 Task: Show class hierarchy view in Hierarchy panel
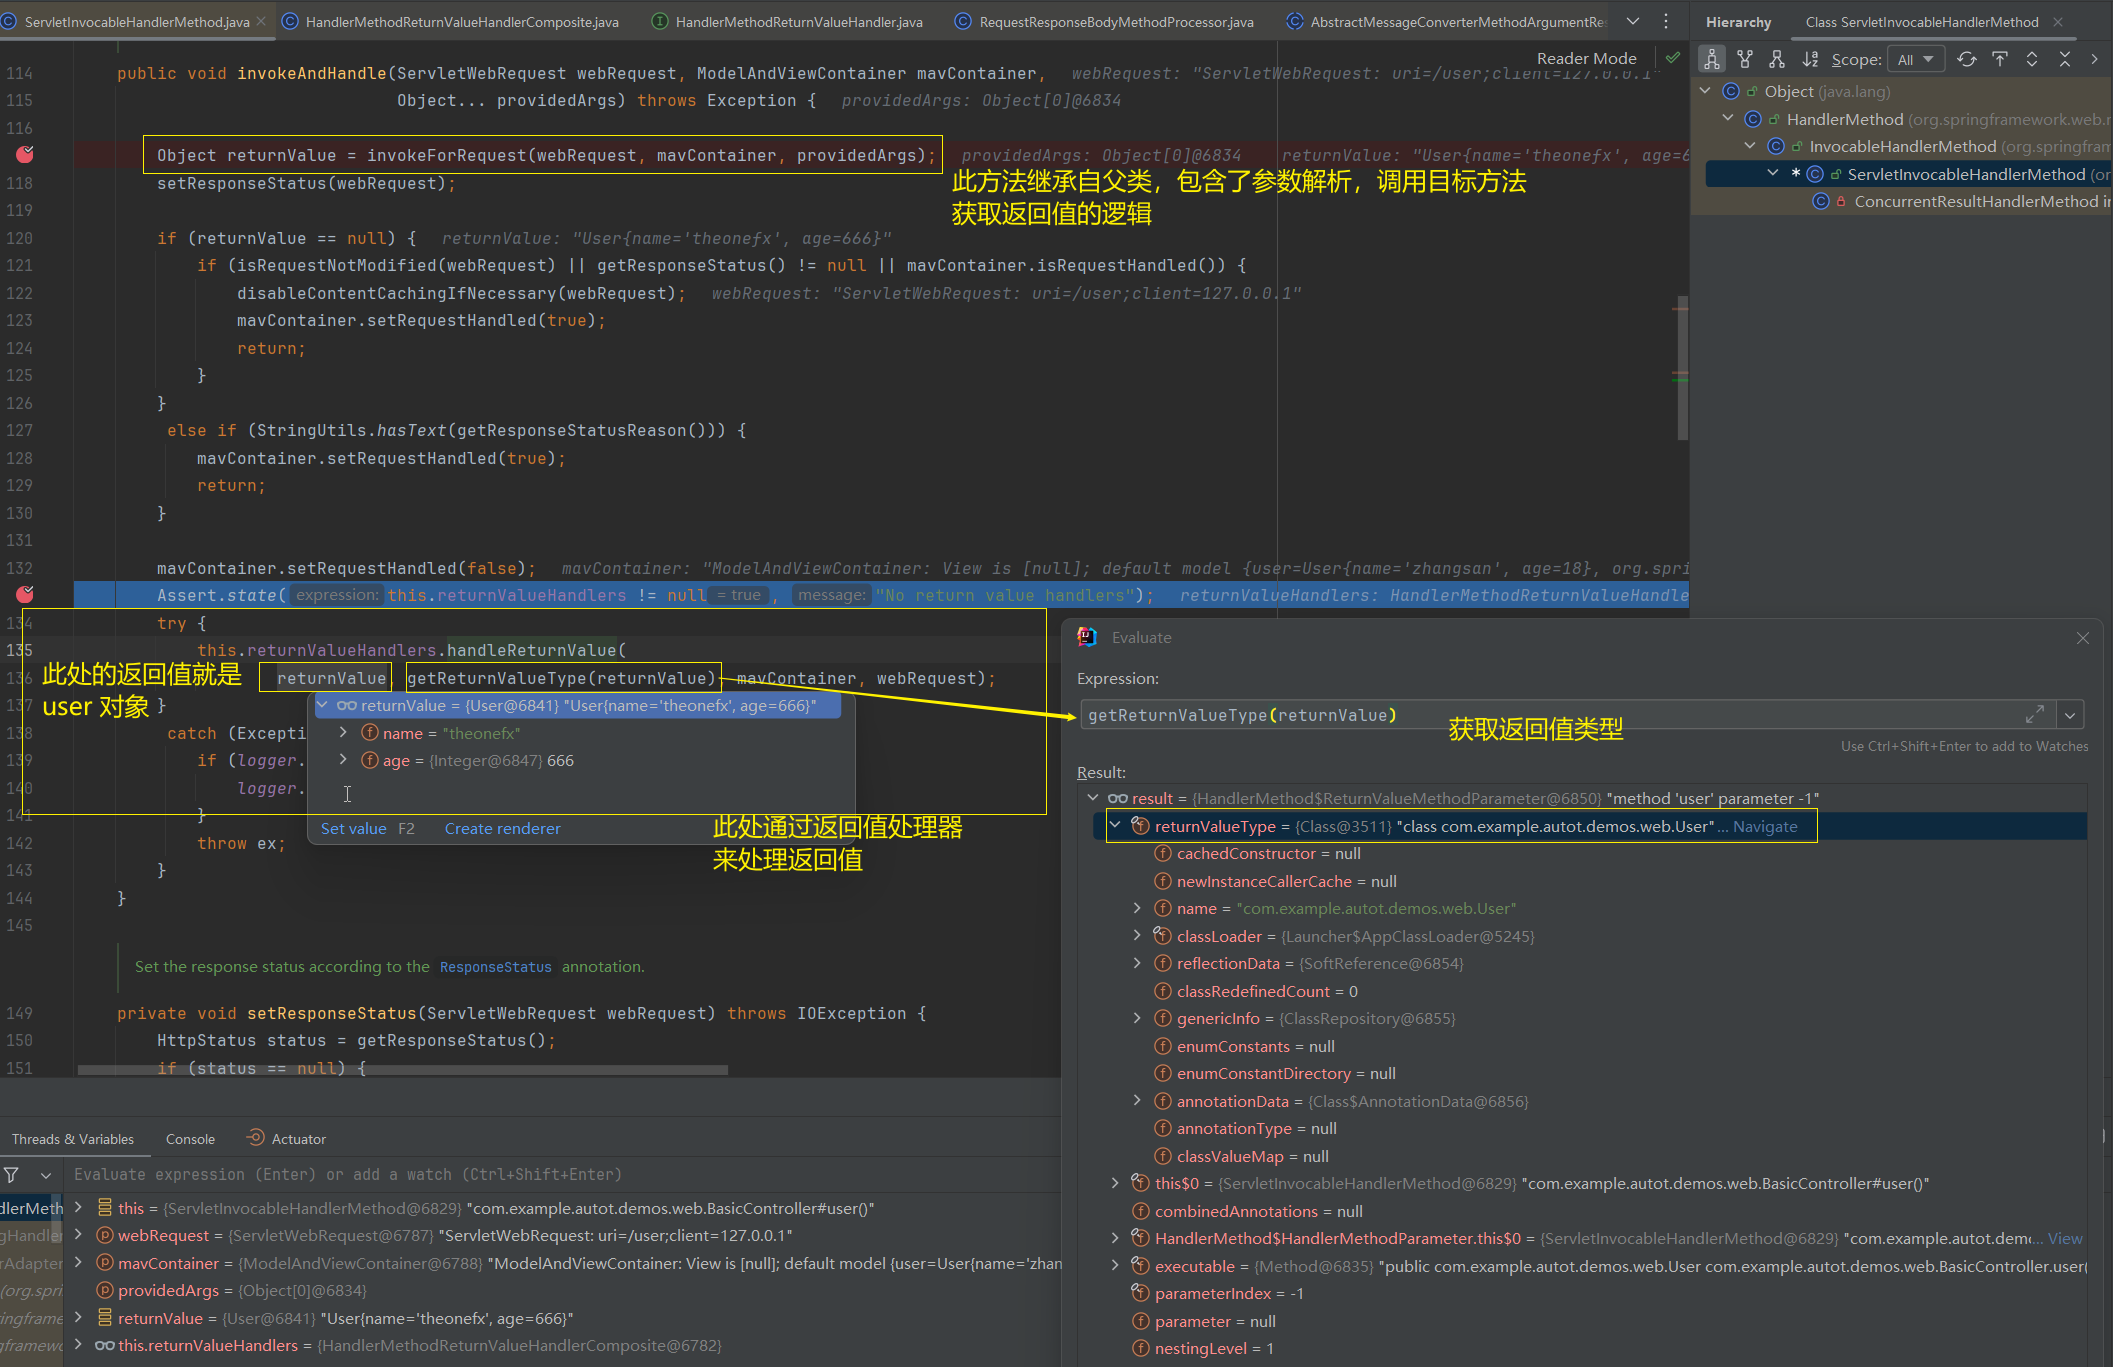(x=1712, y=60)
